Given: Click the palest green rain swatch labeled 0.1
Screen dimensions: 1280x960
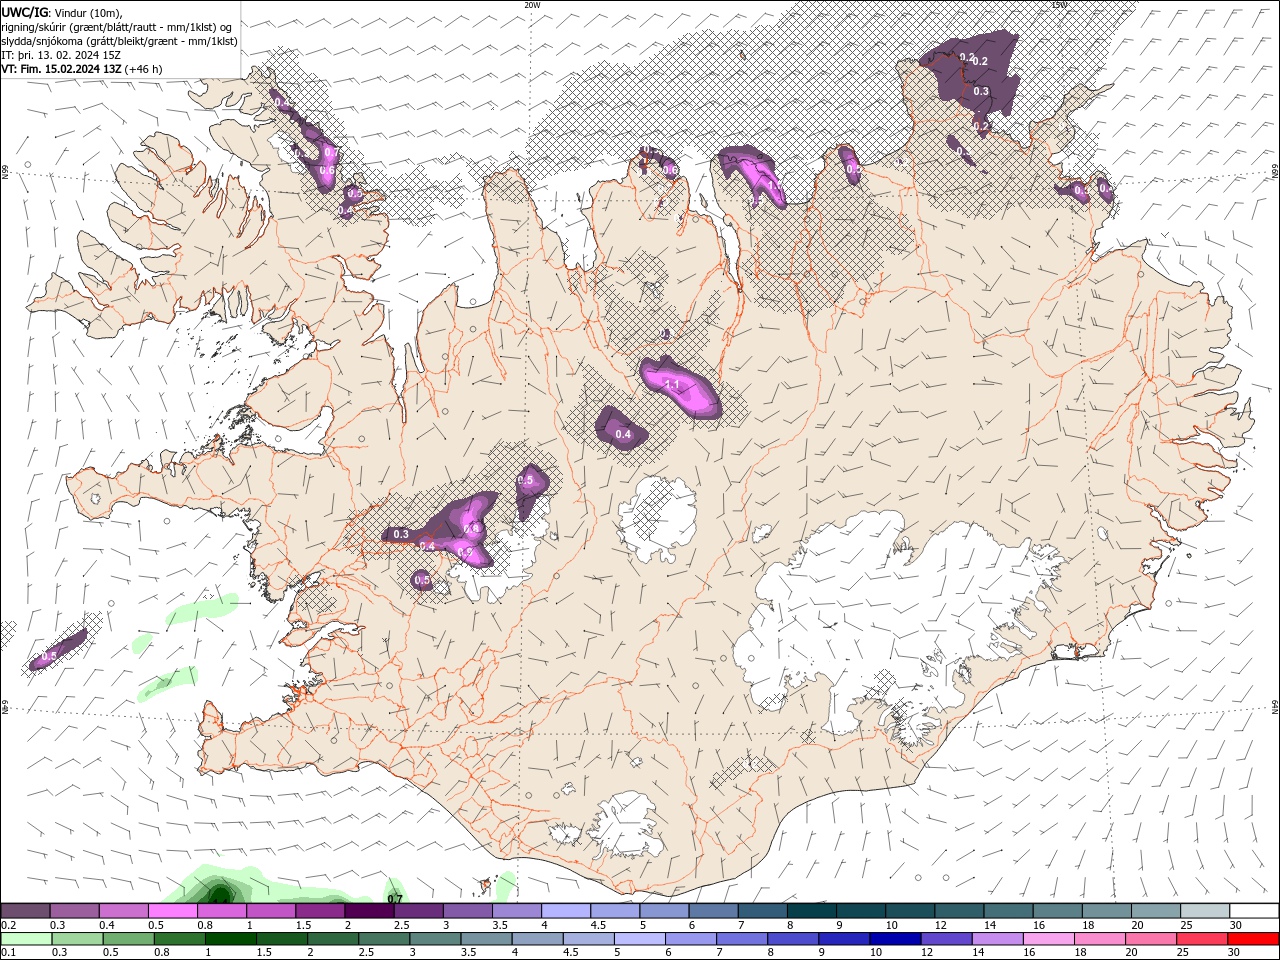Looking at the screenshot, I should pyautogui.click(x=27, y=939).
